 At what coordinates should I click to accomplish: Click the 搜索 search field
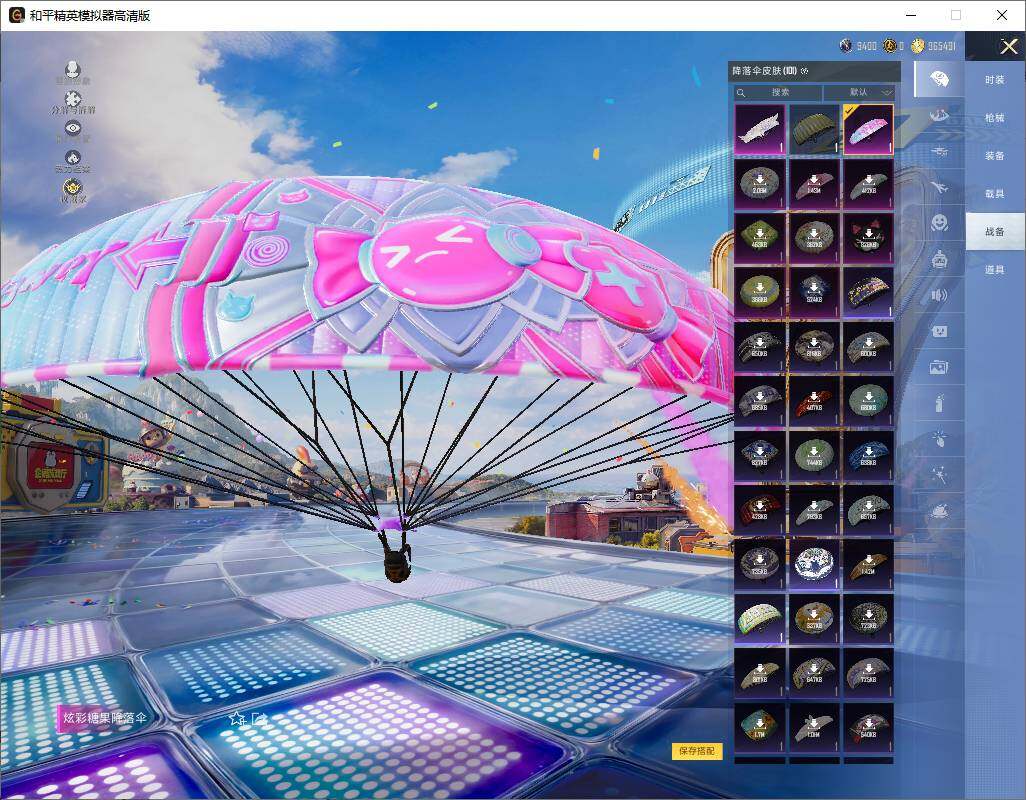(x=779, y=93)
